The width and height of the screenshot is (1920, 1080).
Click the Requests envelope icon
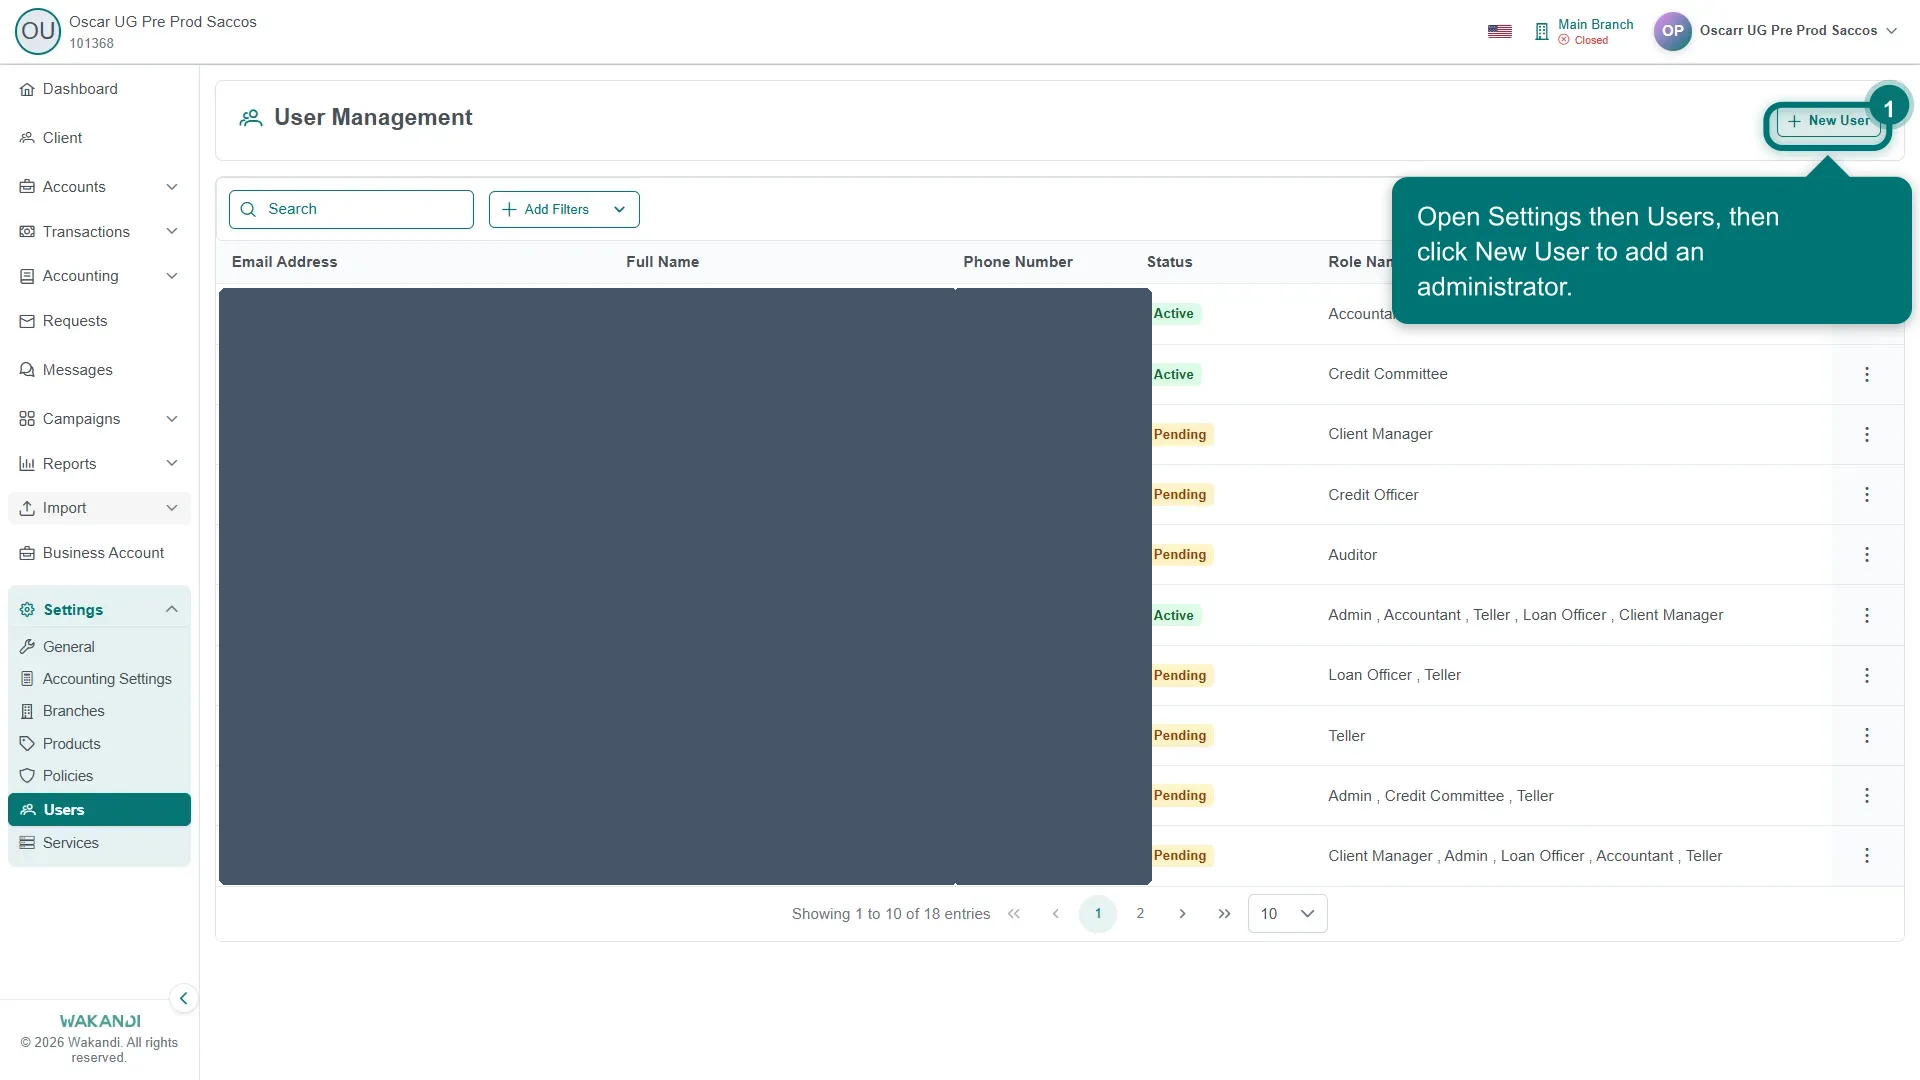point(27,321)
